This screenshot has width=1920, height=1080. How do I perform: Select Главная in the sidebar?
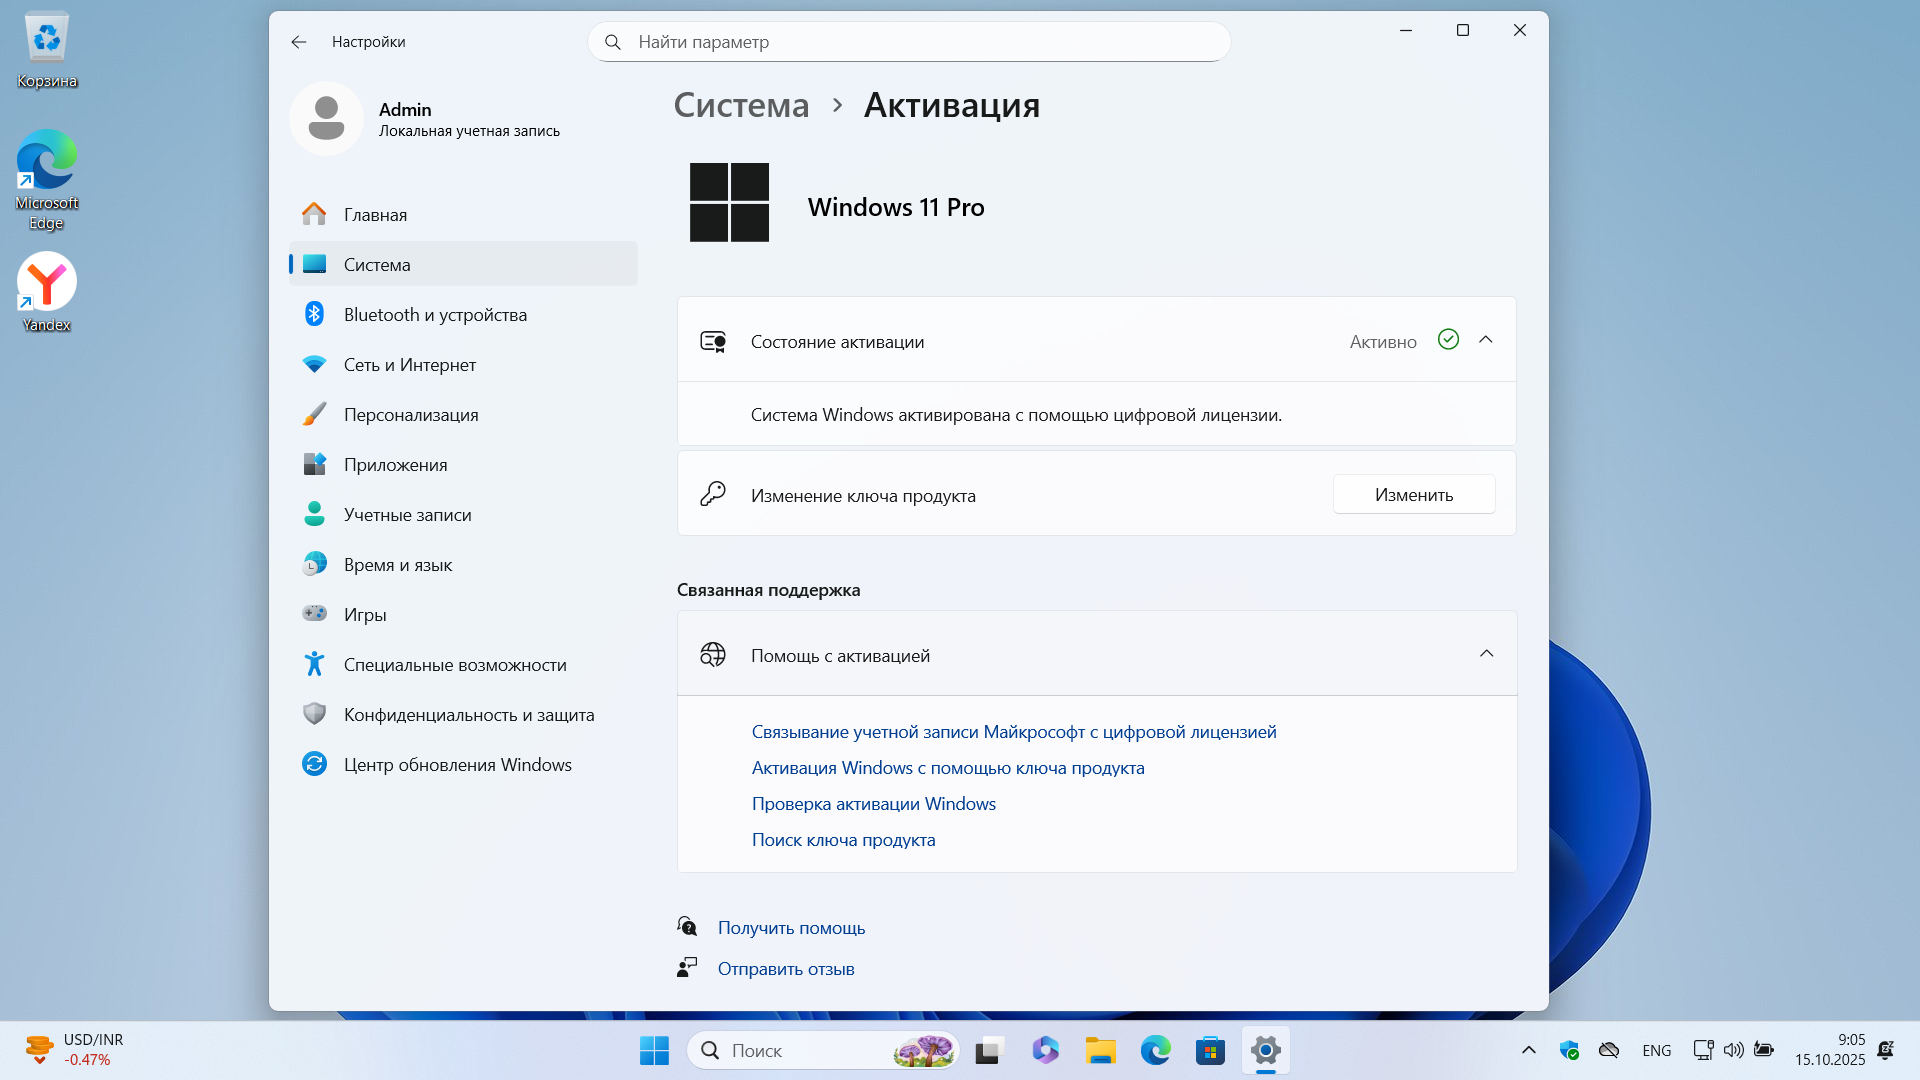(375, 215)
